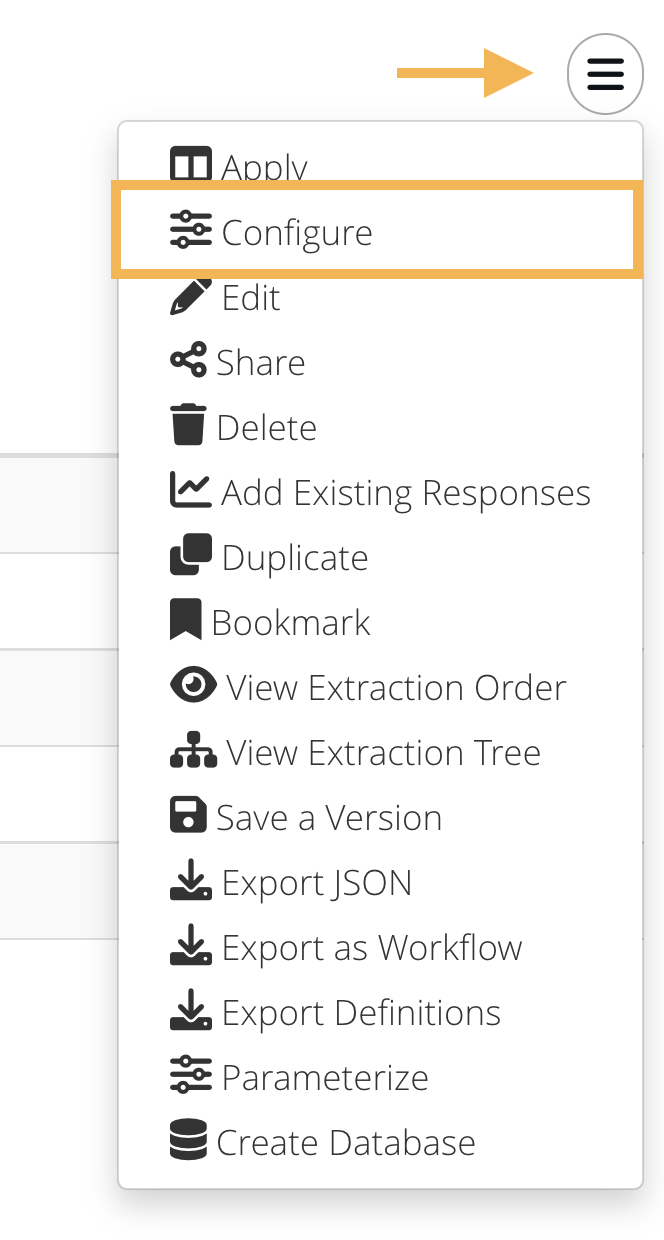
Task: Click the Apply columns icon
Action: click(x=191, y=166)
